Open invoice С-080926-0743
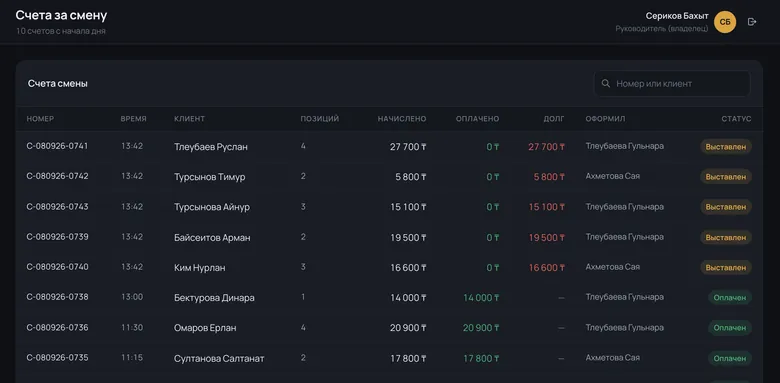The width and height of the screenshot is (780, 383). click(x=57, y=206)
